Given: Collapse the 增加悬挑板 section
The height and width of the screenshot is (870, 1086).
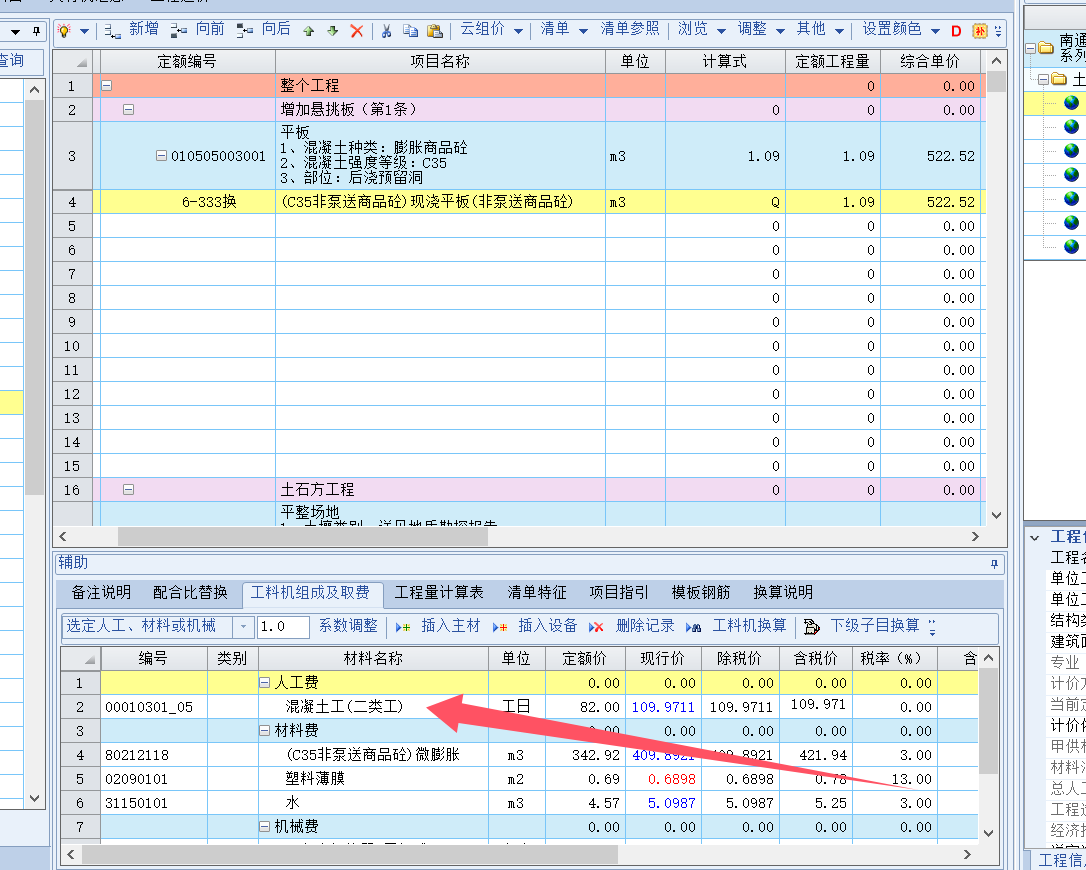Looking at the screenshot, I should coord(128,109).
